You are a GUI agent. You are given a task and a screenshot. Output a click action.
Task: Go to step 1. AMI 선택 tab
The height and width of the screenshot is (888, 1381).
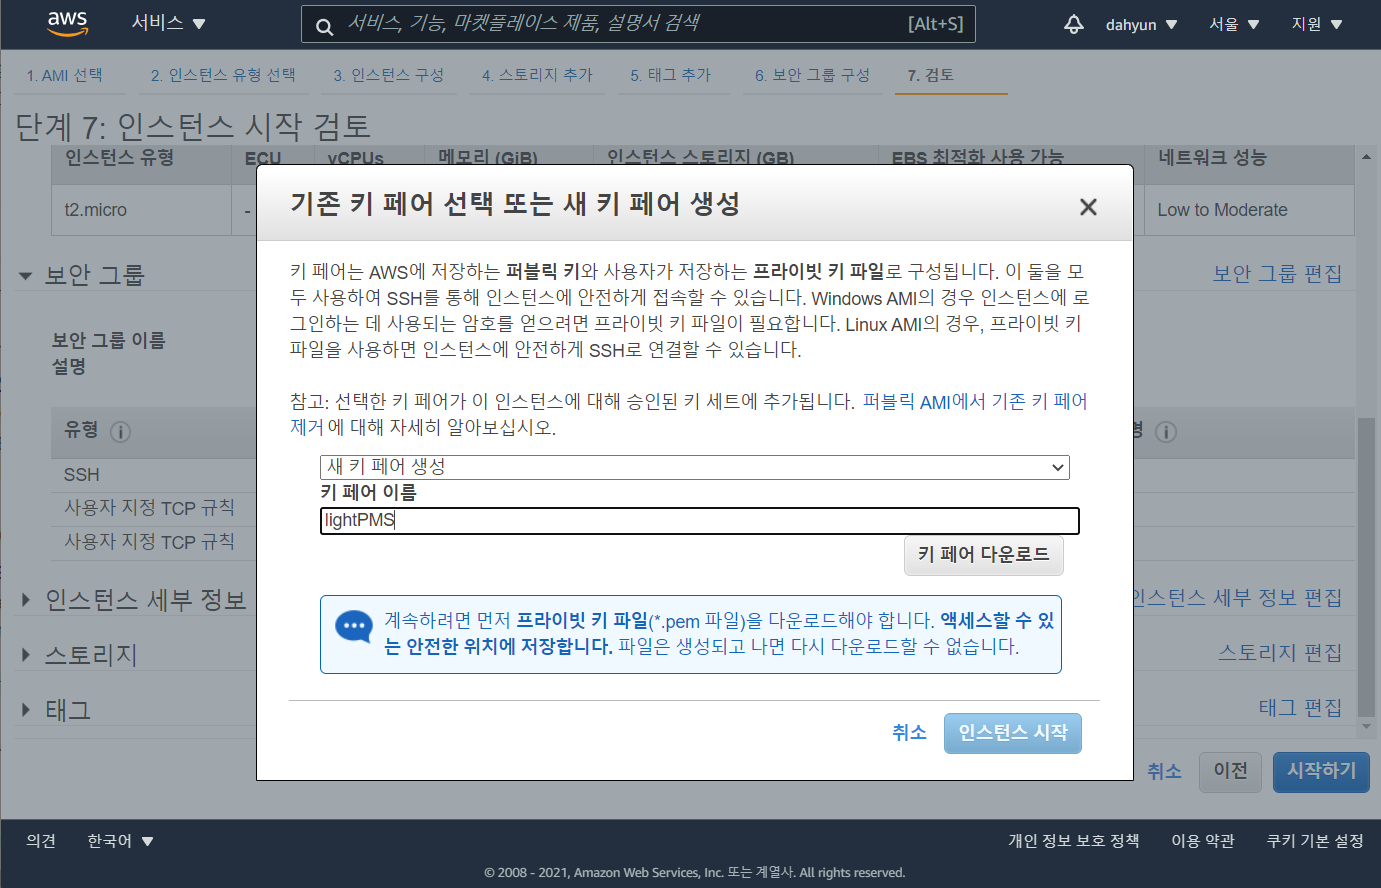click(65, 75)
